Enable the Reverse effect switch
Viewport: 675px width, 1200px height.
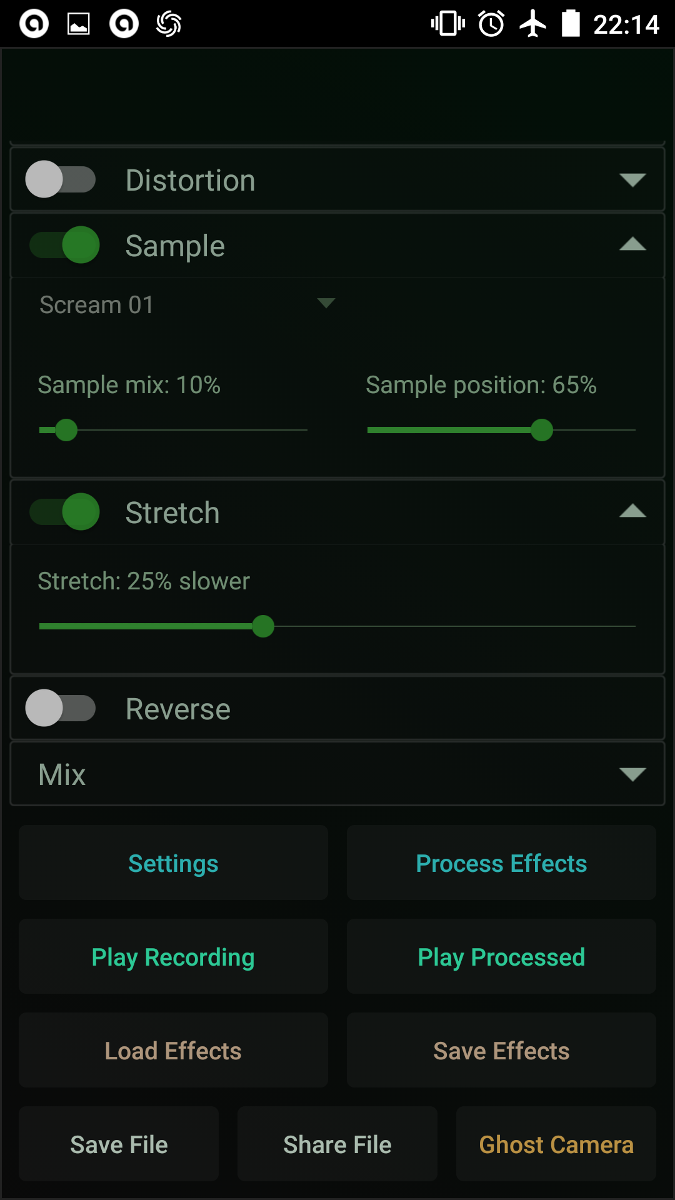click(60, 708)
